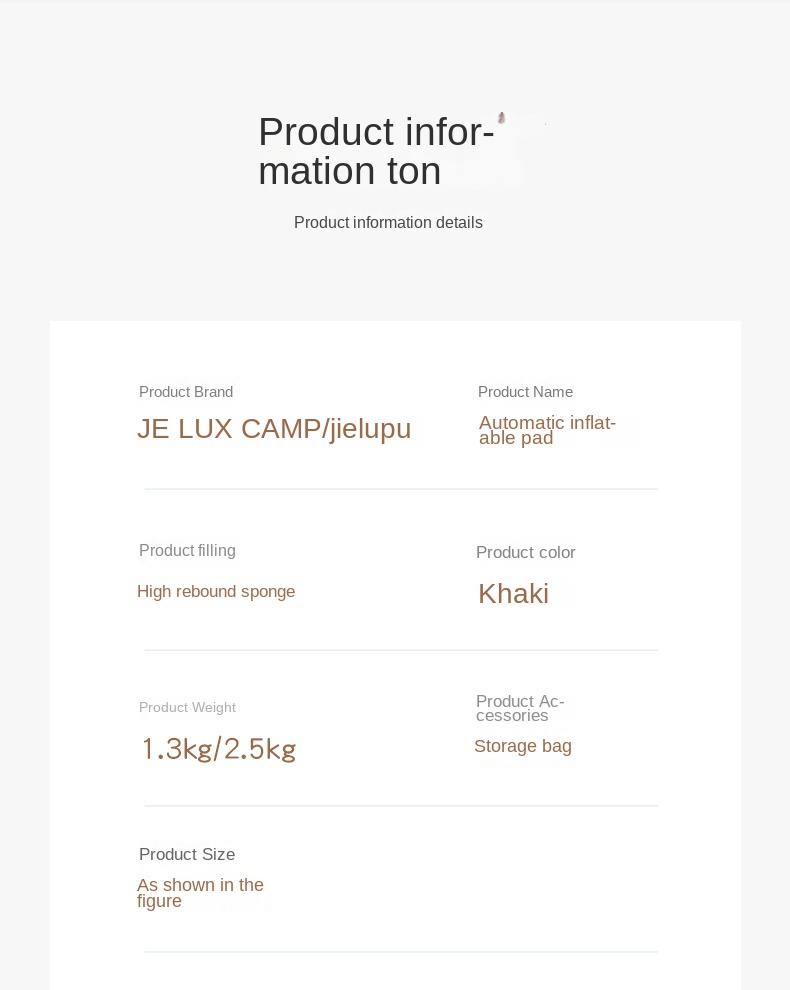Click the divider below the brand row

pos(401,489)
